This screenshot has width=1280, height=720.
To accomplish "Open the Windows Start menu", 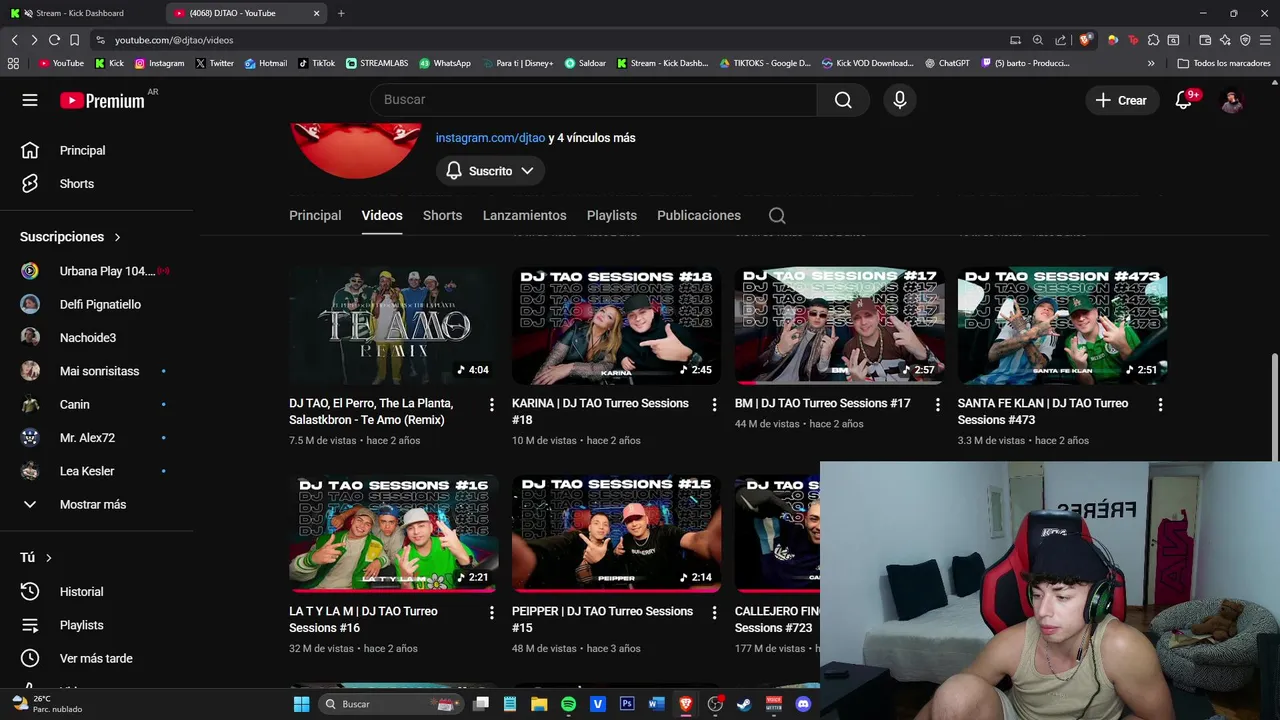I will point(301,704).
